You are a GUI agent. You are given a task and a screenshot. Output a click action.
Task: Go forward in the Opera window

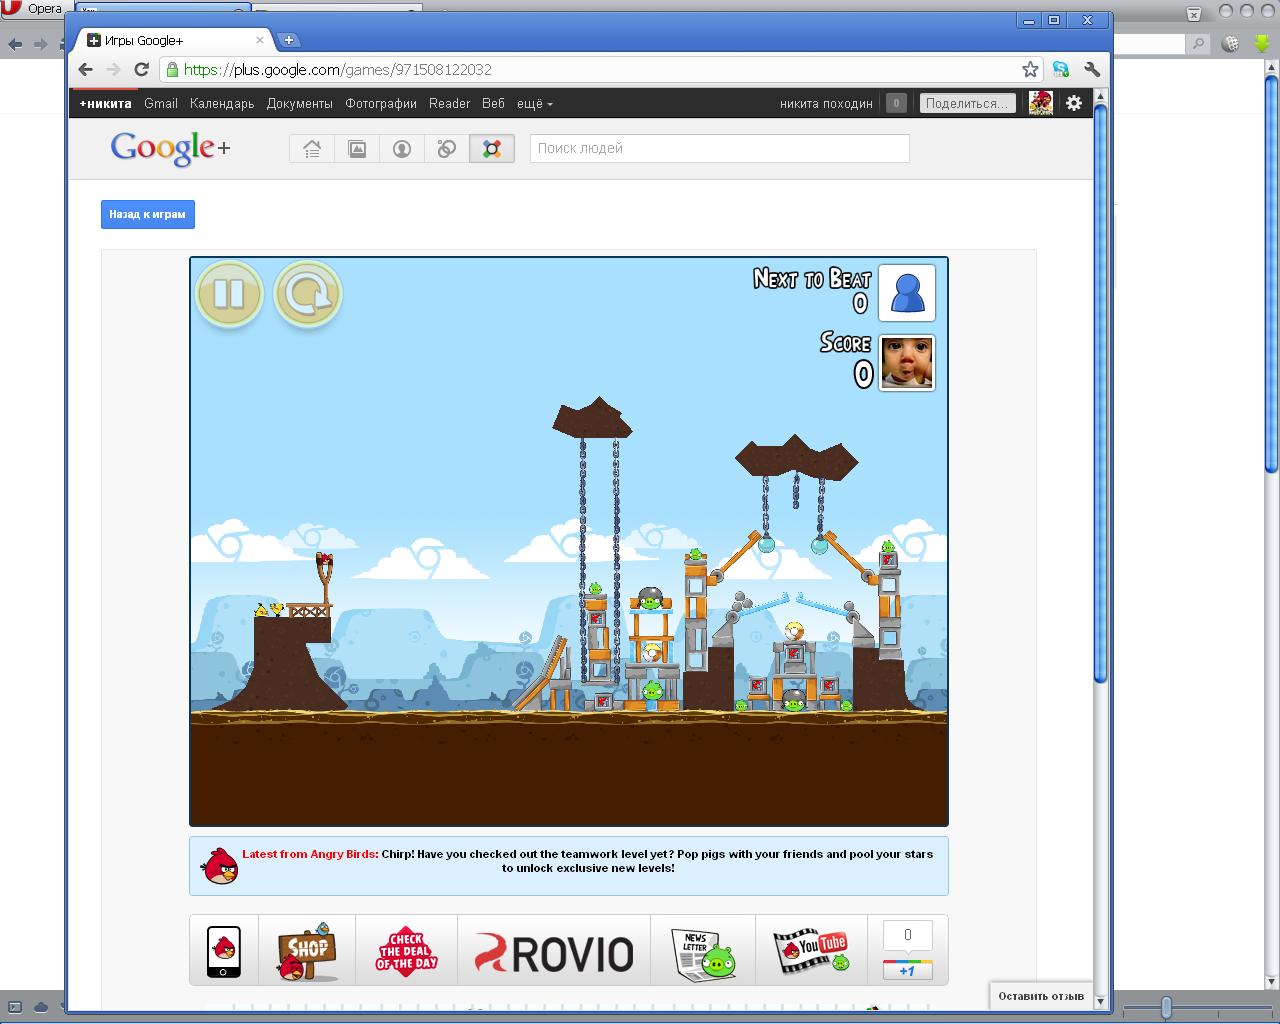pos(41,44)
